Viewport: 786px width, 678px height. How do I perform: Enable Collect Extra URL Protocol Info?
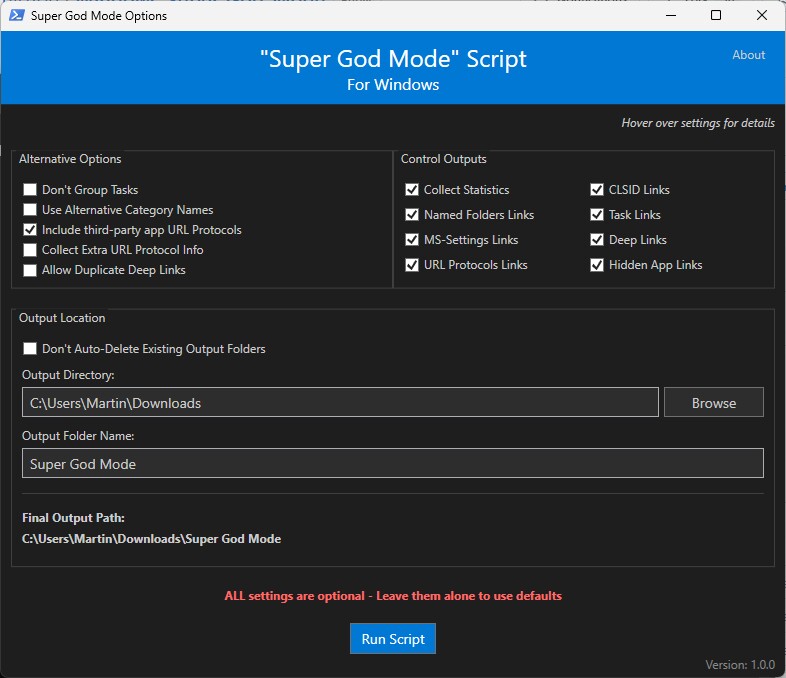(x=31, y=250)
